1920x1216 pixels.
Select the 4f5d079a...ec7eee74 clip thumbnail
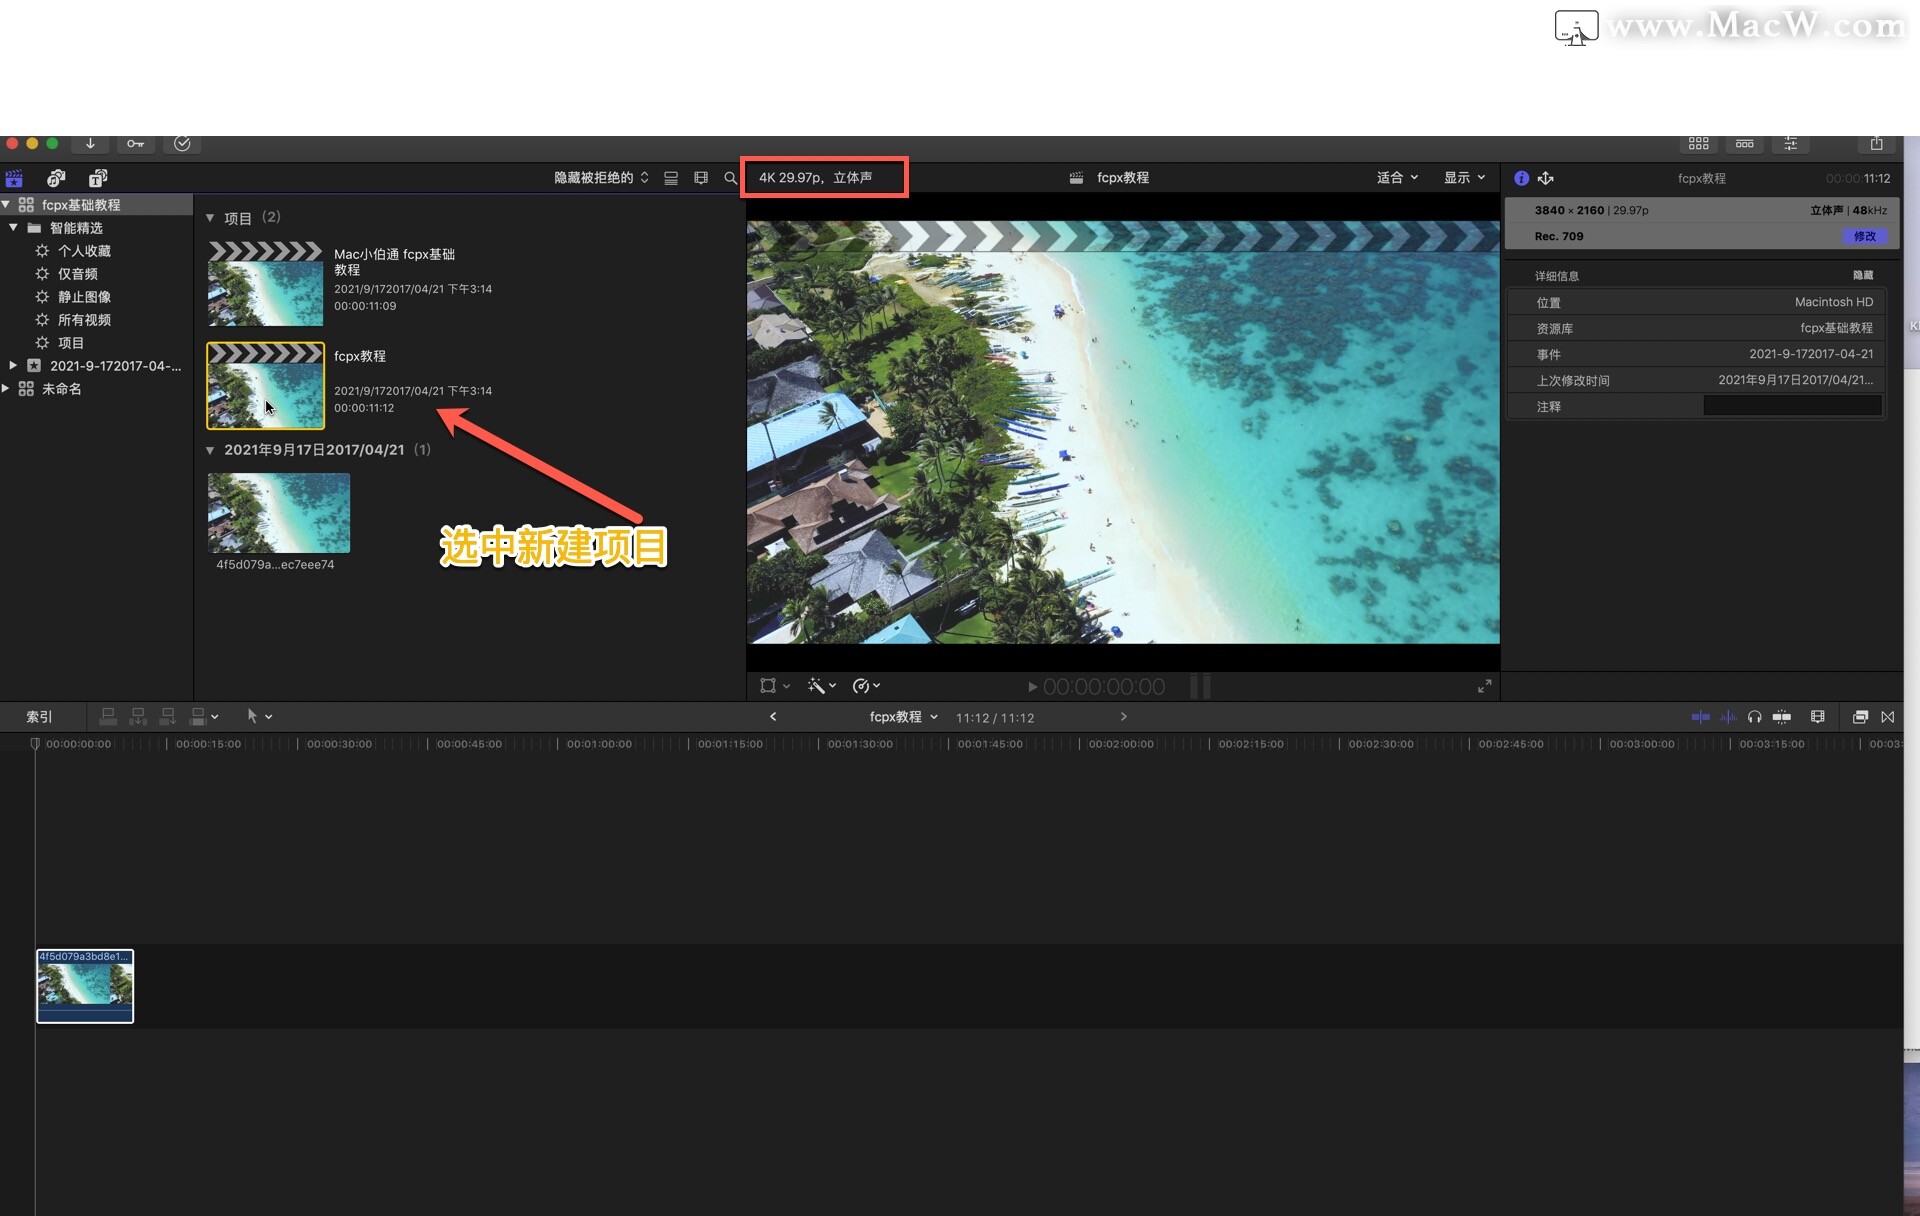pos(279,513)
